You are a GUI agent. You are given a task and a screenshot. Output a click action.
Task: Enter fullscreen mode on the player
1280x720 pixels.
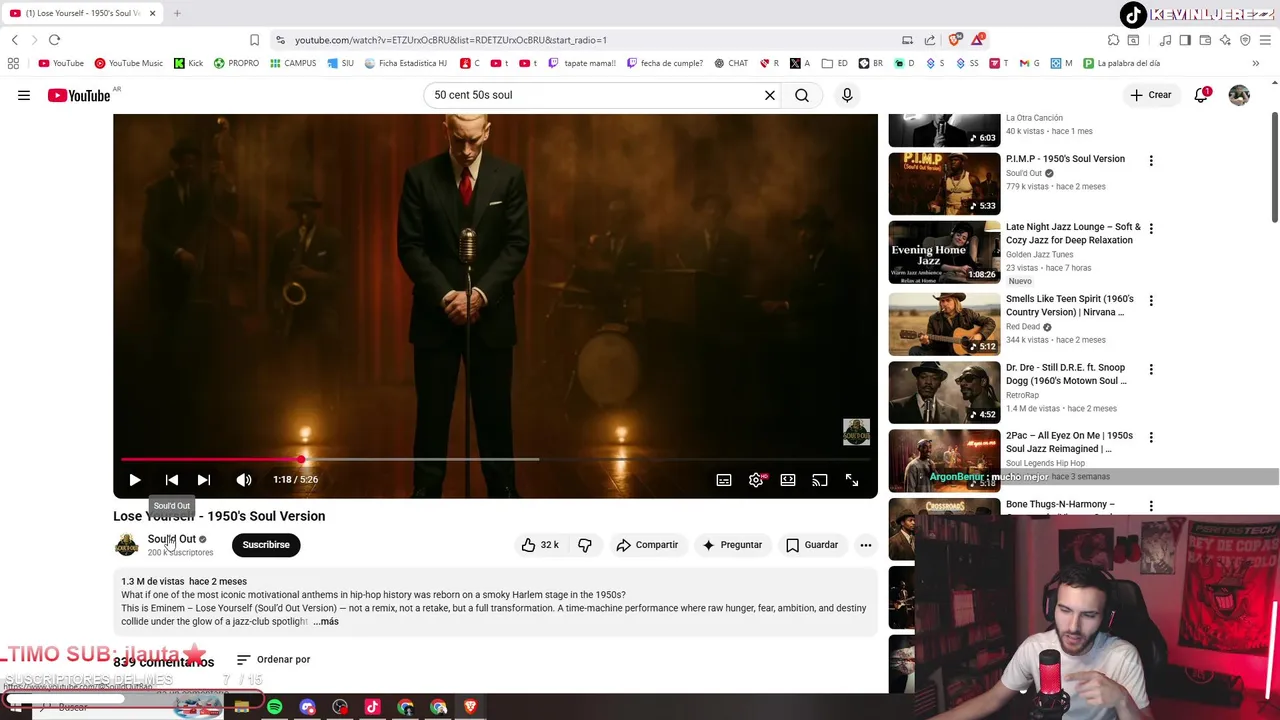852,480
